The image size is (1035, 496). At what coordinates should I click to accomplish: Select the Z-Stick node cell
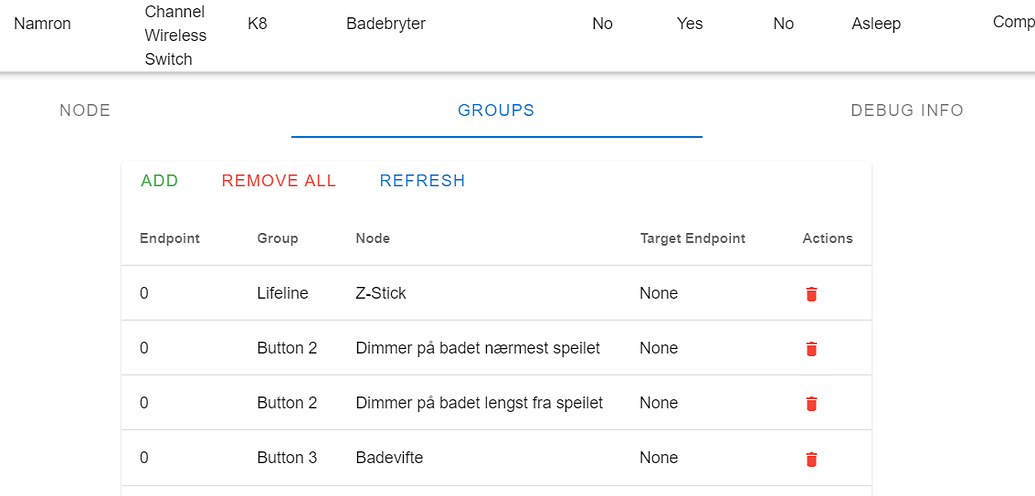coord(381,293)
